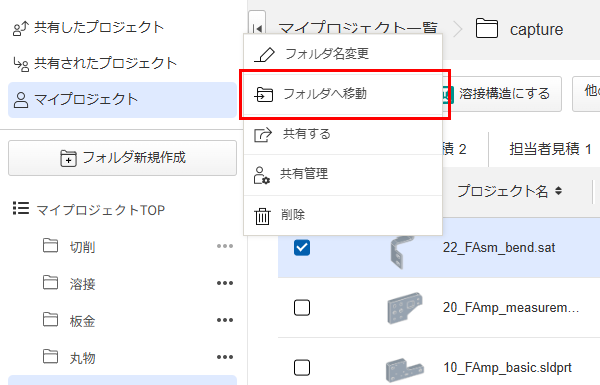This screenshot has height=385, width=600.
Task: Open the 板金 folder
Action: [82, 321]
